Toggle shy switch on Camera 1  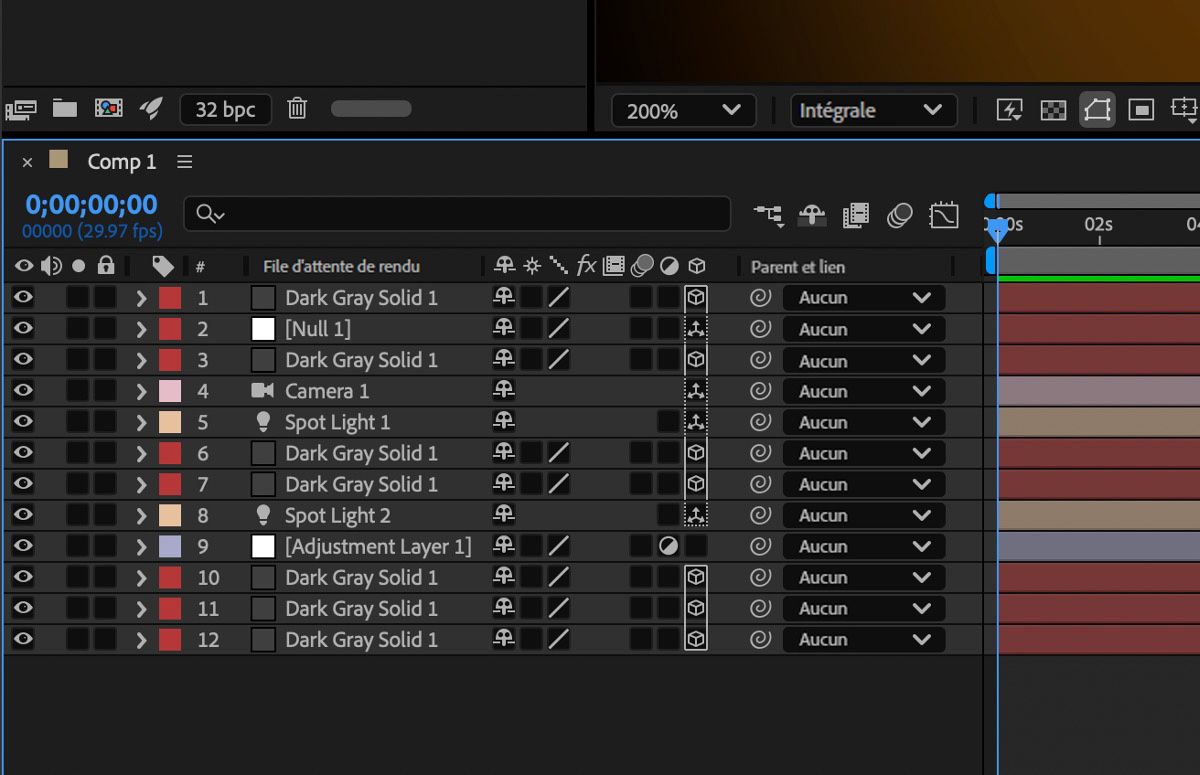click(504, 391)
